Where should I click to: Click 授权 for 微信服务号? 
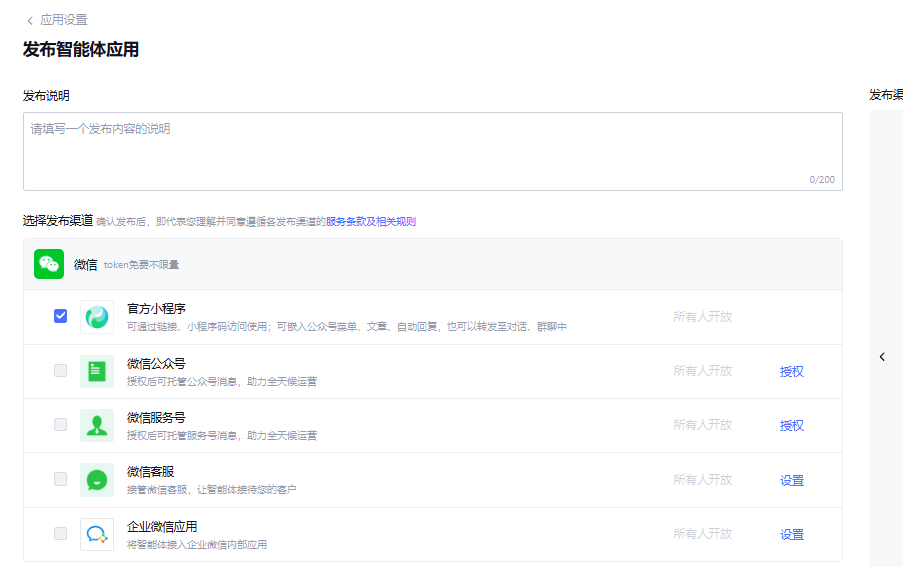pyautogui.click(x=791, y=425)
